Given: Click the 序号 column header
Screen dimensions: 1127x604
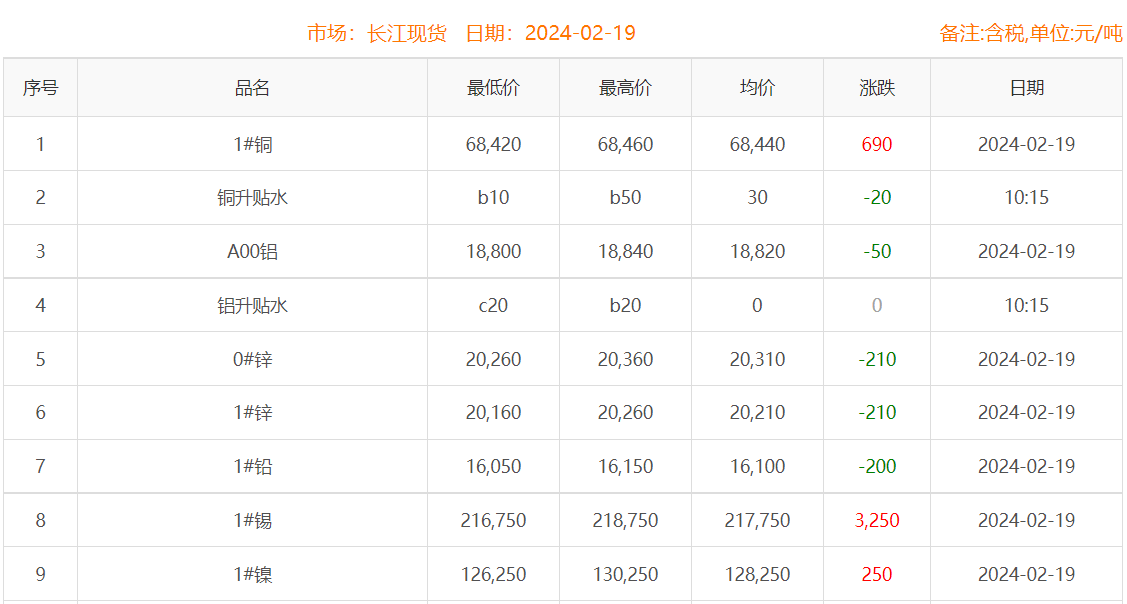Looking at the screenshot, I should 41,87.
